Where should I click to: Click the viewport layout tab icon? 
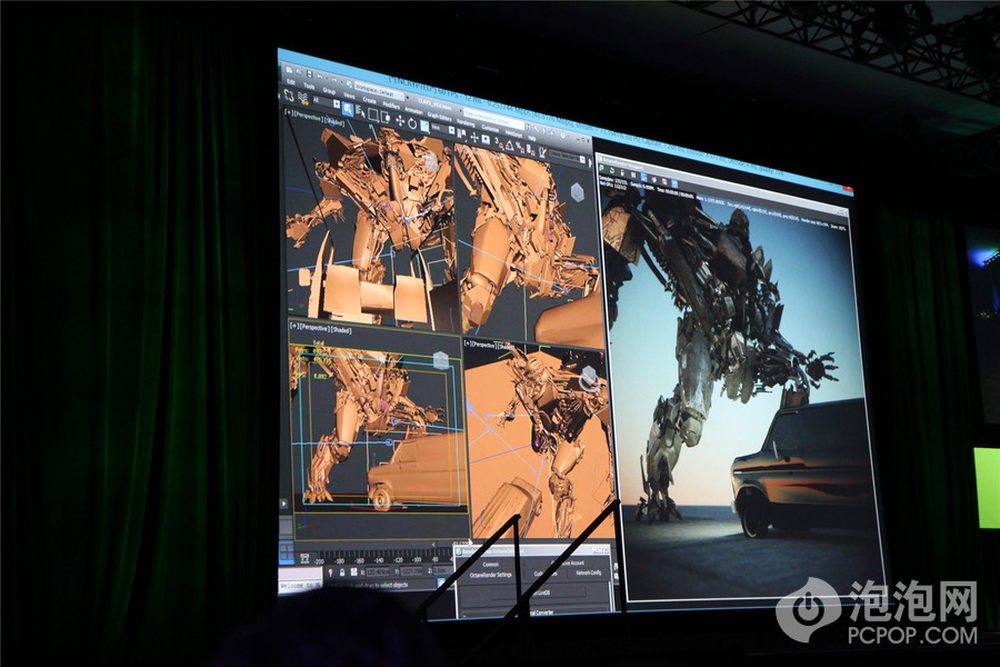[x=286, y=552]
